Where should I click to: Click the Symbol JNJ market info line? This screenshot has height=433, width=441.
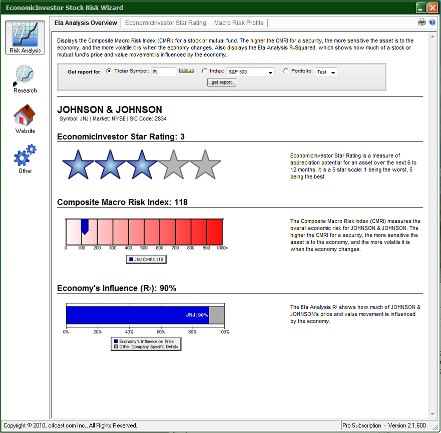pos(113,119)
